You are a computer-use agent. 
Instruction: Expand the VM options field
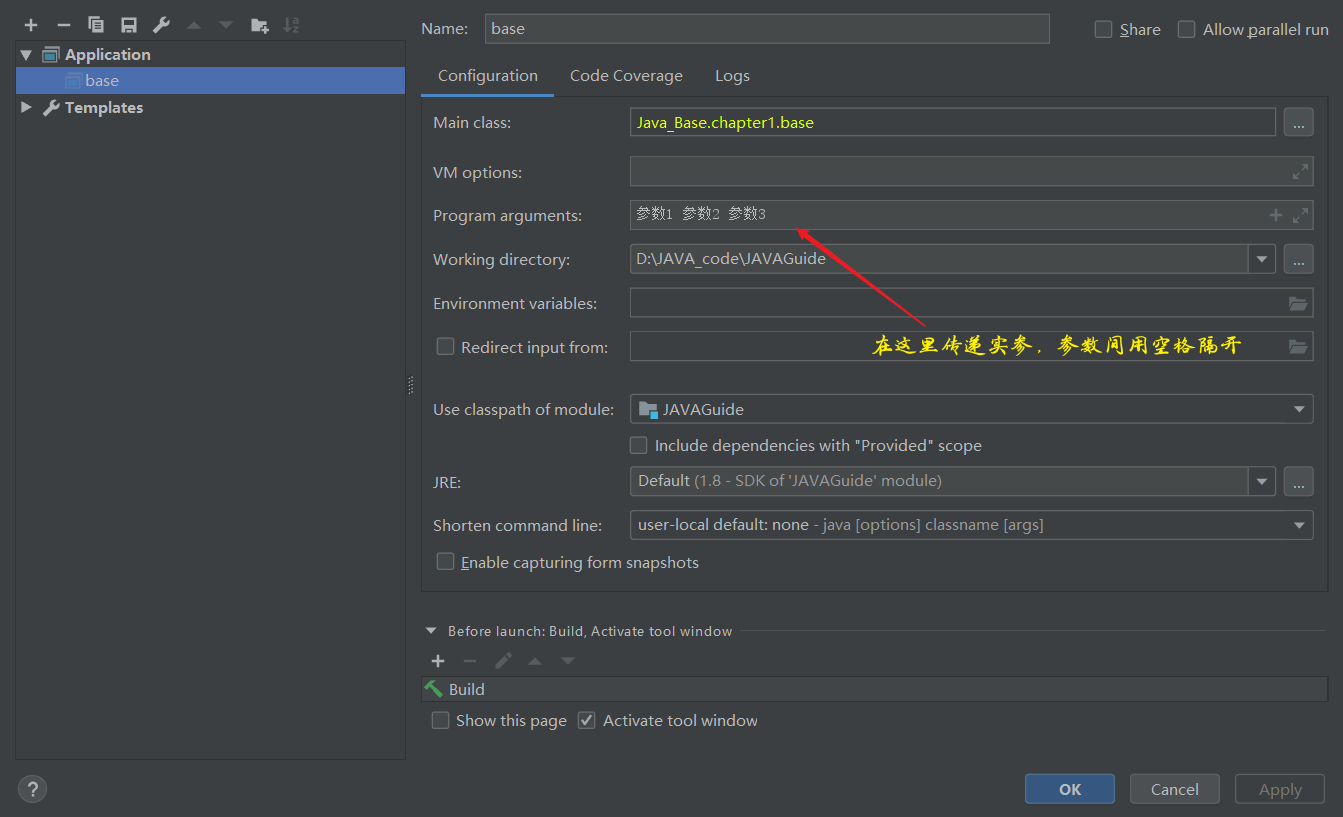(x=1300, y=172)
